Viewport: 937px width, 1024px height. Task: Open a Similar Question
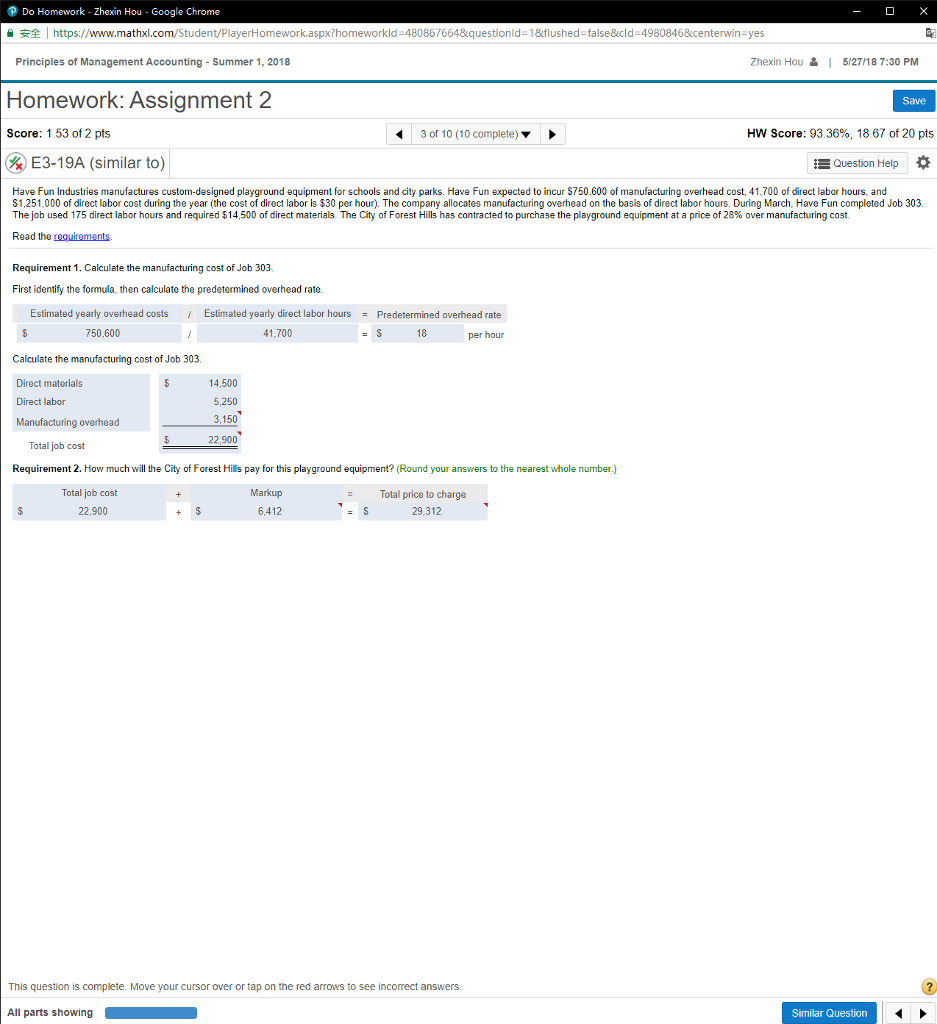(829, 1012)
